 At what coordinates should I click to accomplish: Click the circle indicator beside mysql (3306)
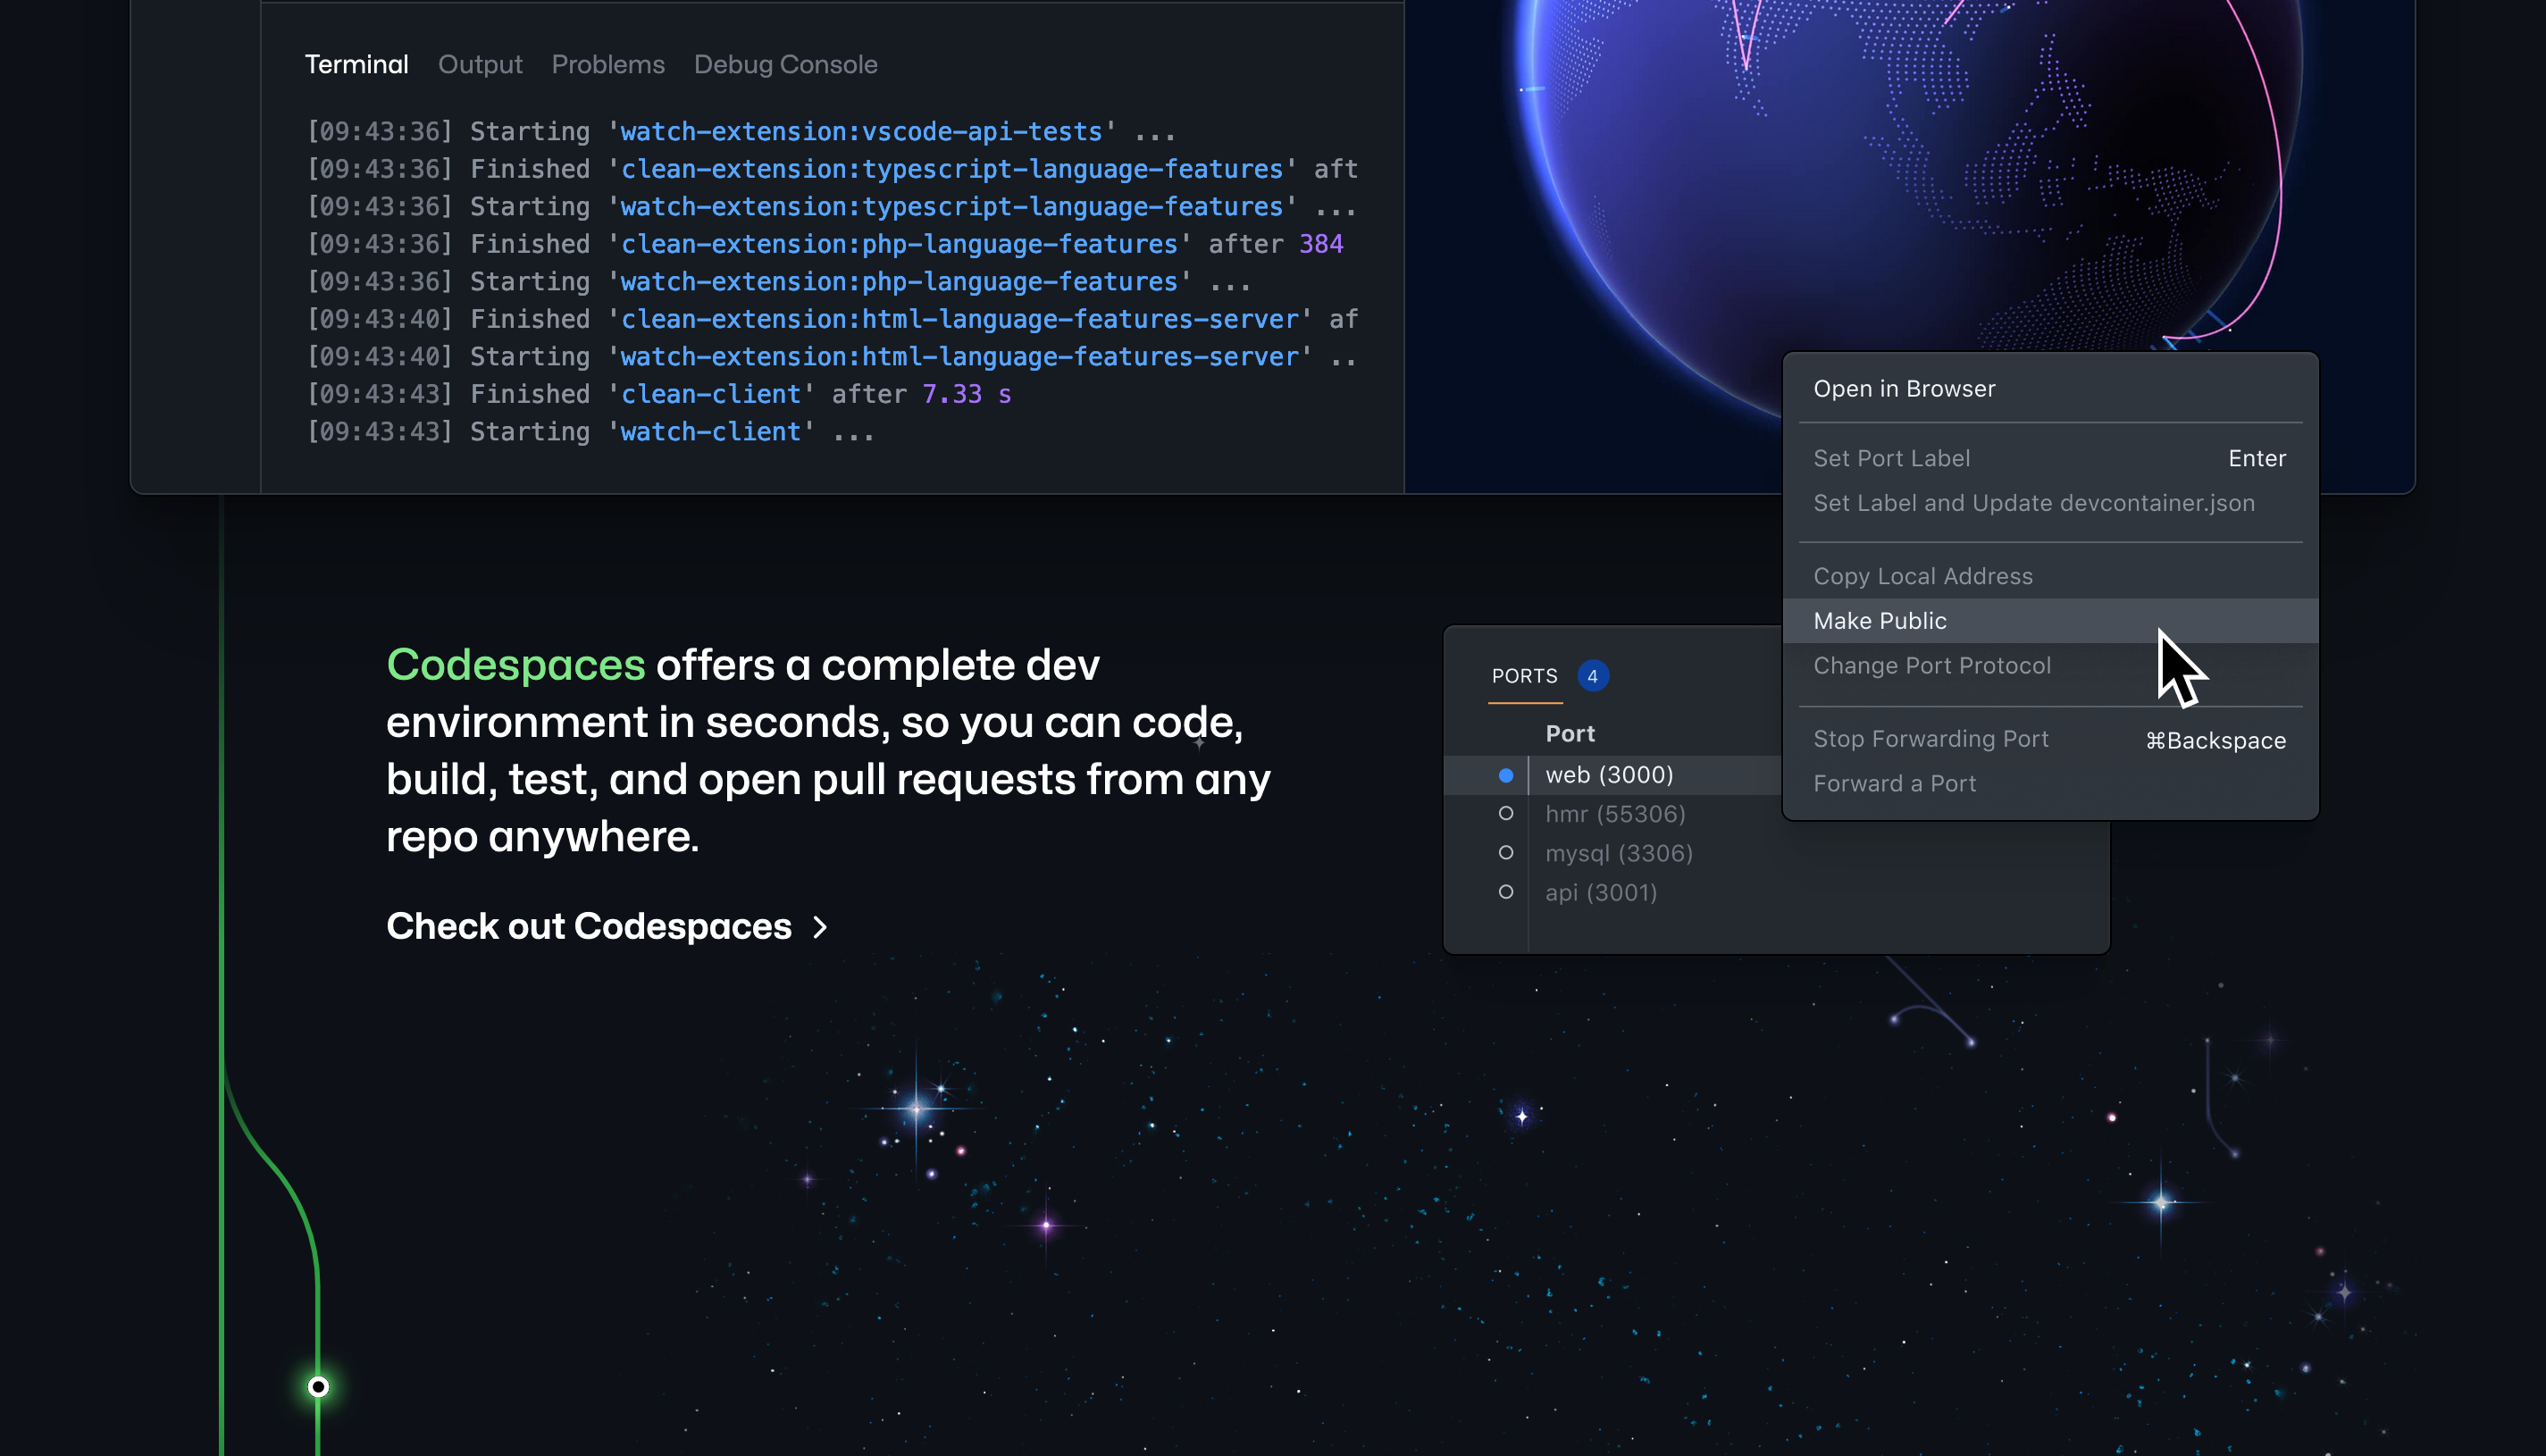coord(1505,853)
